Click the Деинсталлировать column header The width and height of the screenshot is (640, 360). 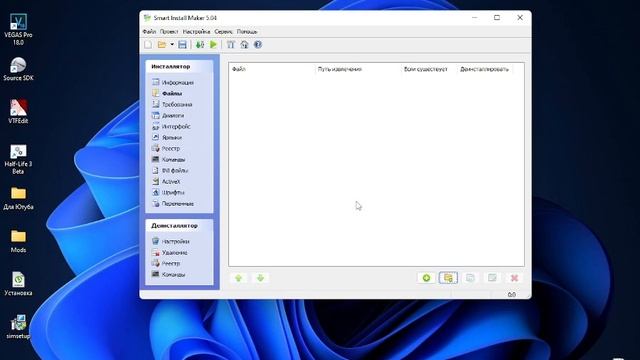pos(486,69)
